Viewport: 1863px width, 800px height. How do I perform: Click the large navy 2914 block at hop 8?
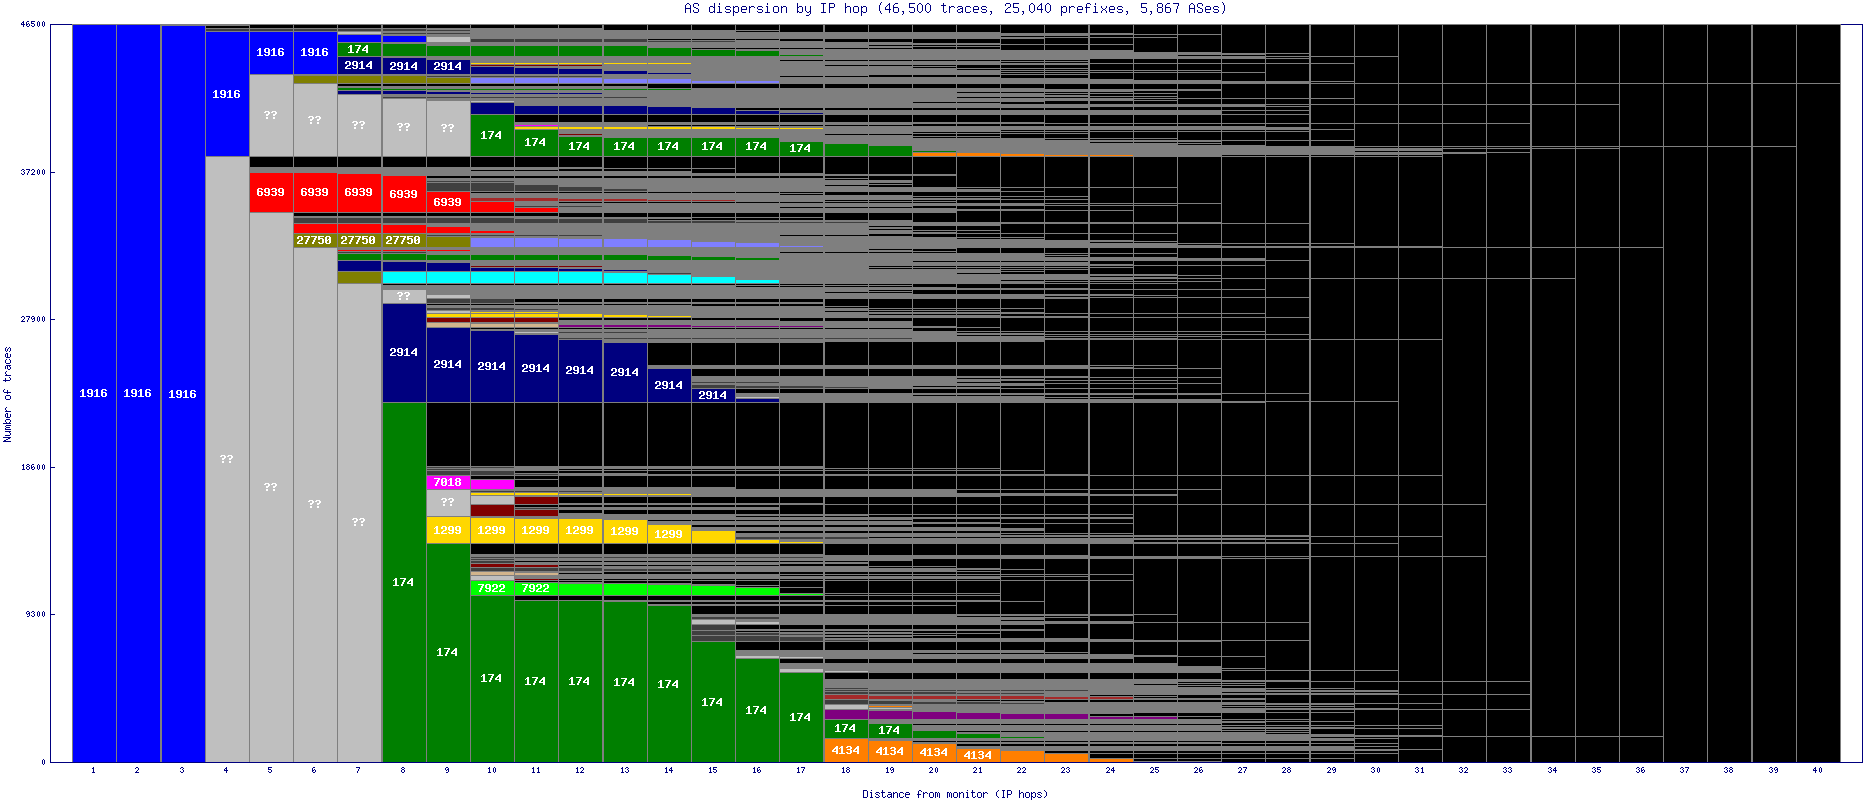click(404, 352)
